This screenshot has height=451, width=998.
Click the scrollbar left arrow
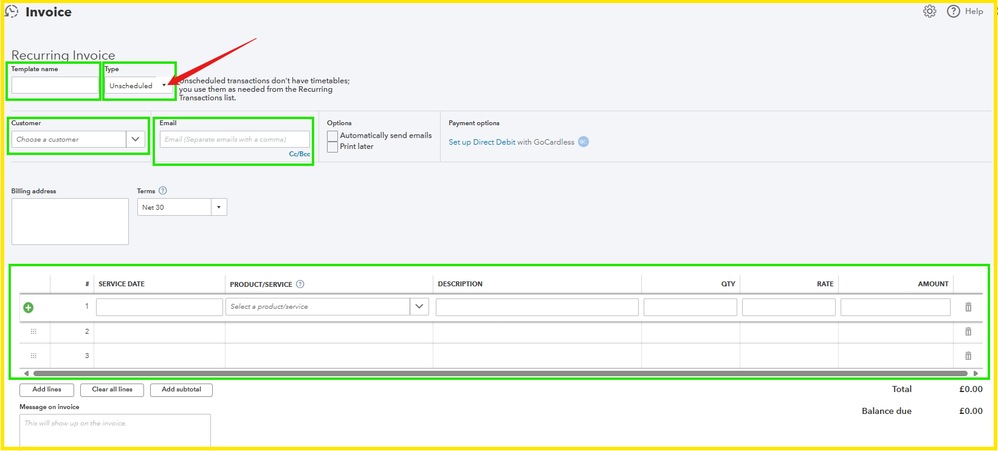(26, 373)
